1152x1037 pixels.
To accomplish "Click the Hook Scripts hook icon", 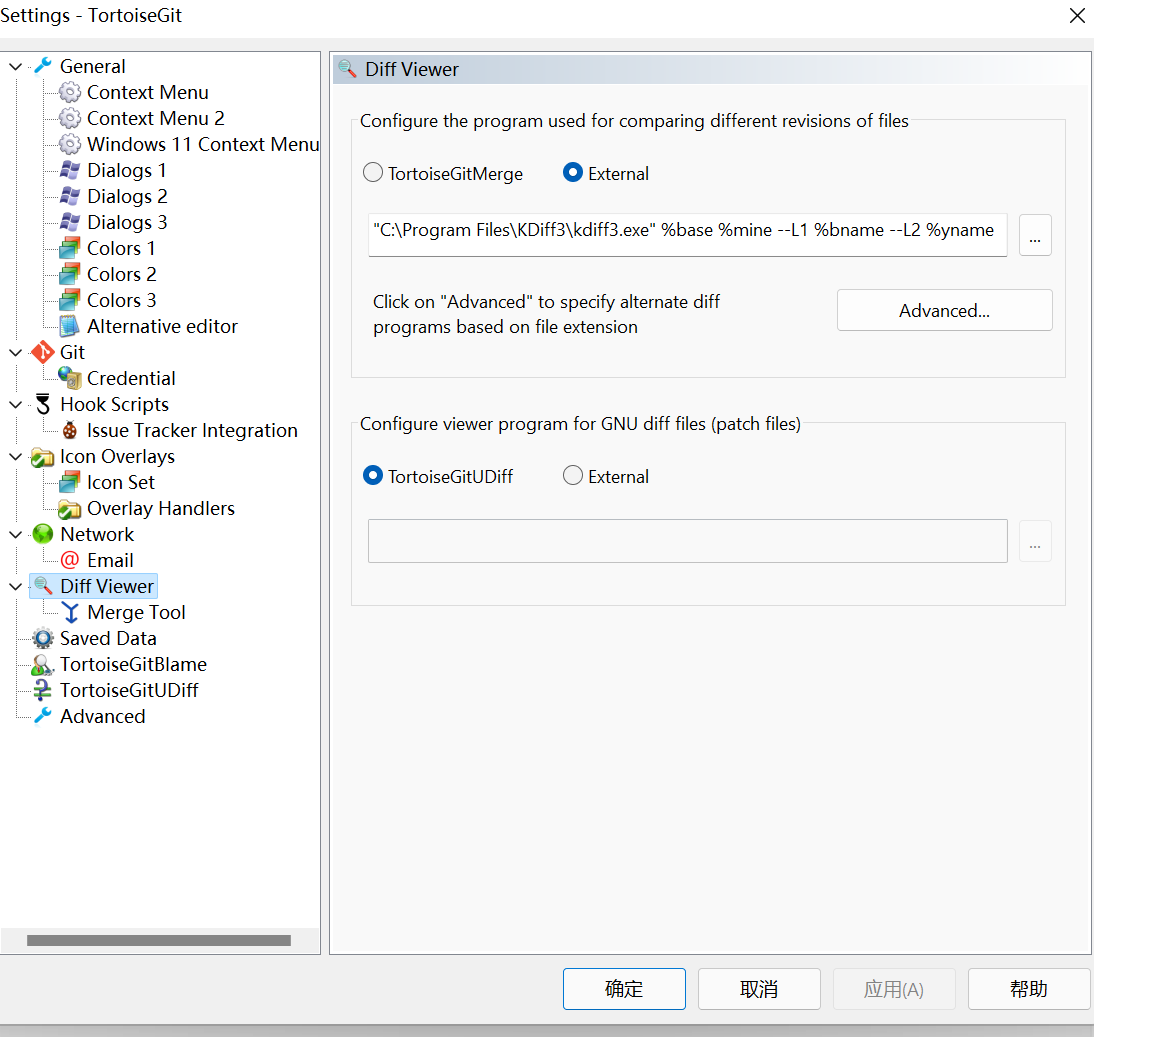I will tap(43, 404).
